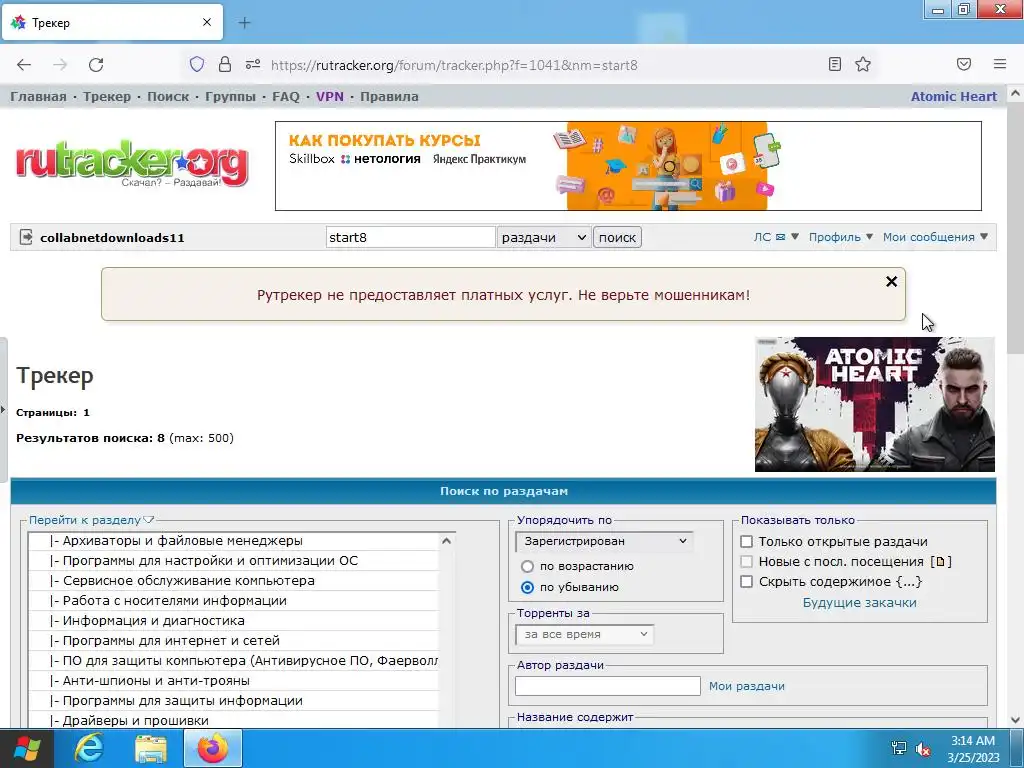Open the tracking protection shield icon
Image resolution: width=1024 pixels, height=768 pixels.
click(197, 64)
